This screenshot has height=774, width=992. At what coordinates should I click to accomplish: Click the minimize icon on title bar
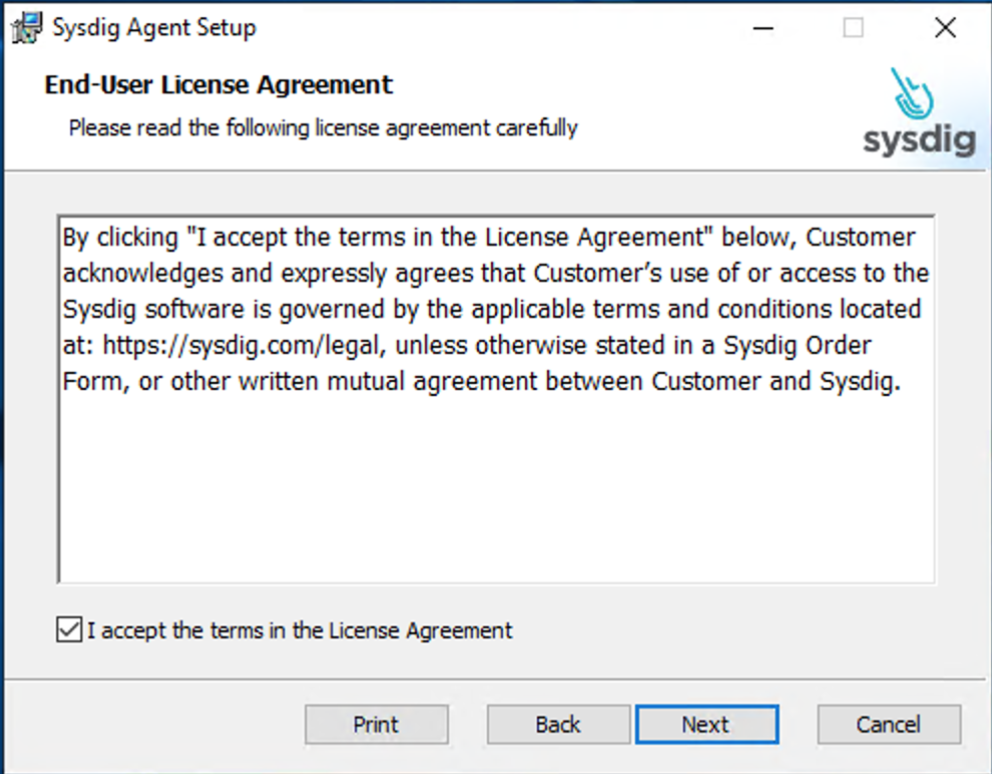pyautogui.click(x=763, y=27)
